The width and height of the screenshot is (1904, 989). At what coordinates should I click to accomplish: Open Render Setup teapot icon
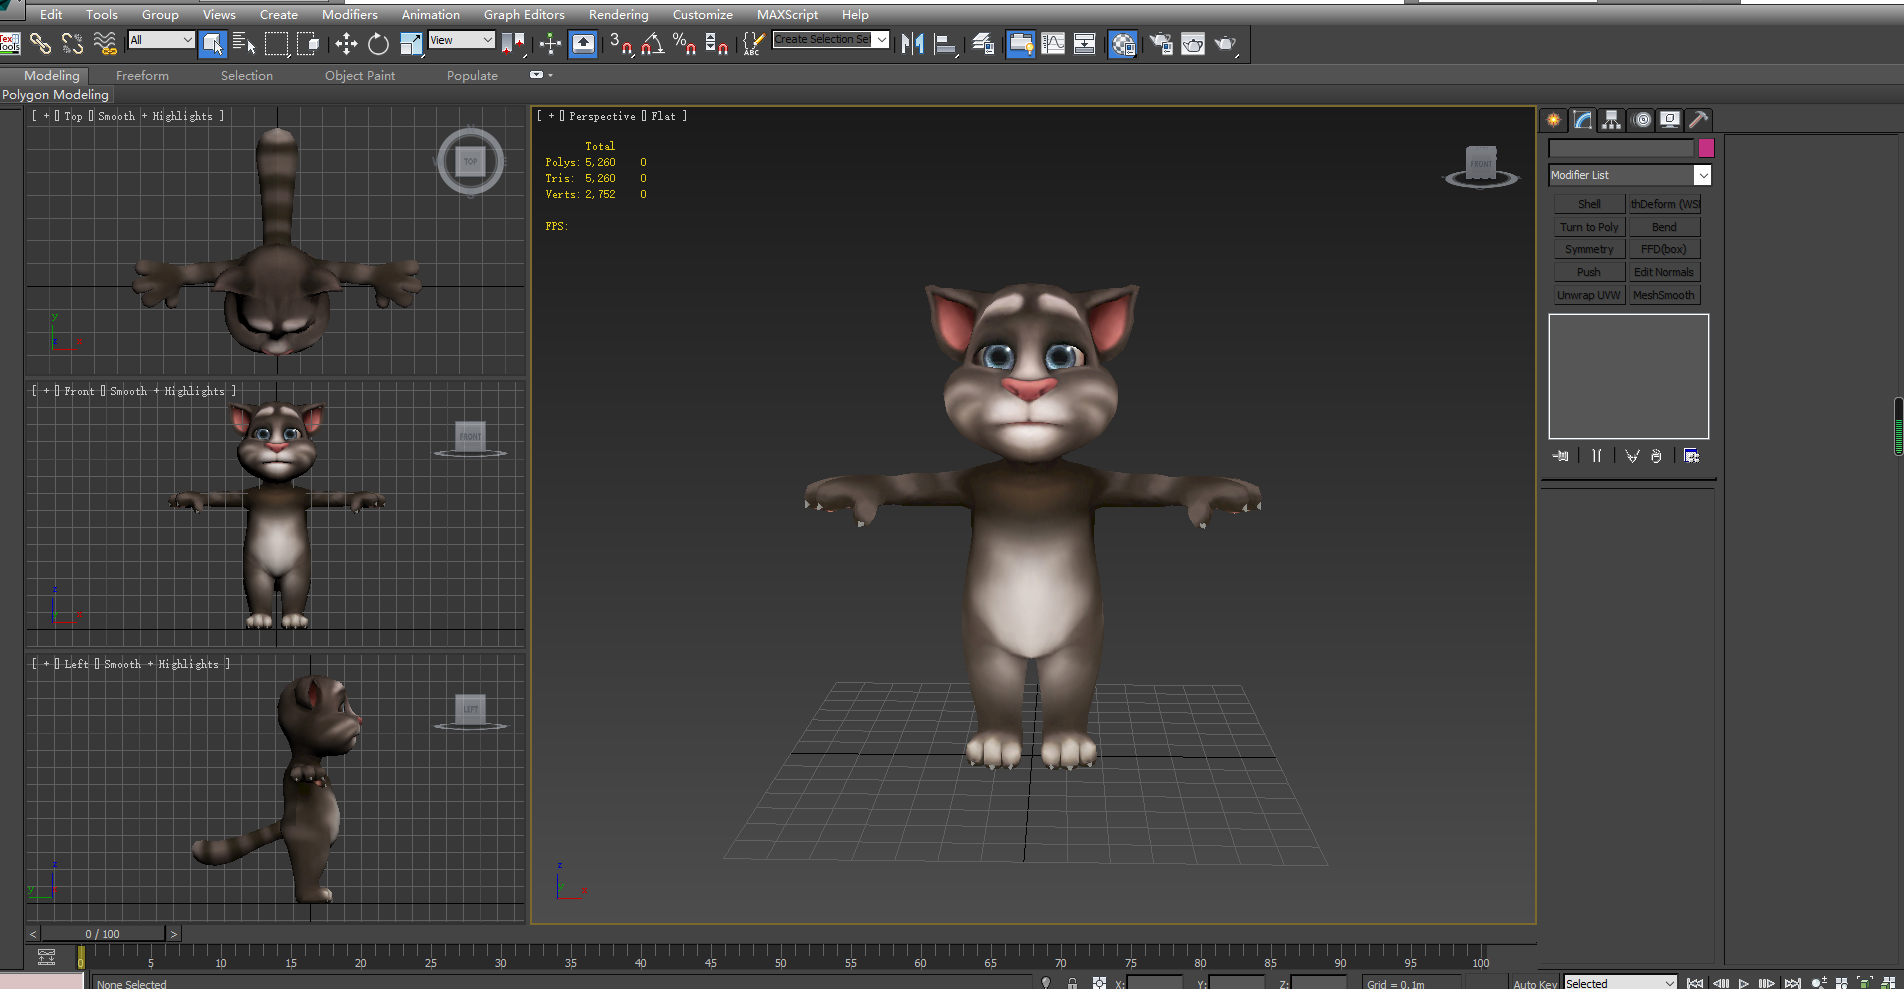coord(1161,43)
